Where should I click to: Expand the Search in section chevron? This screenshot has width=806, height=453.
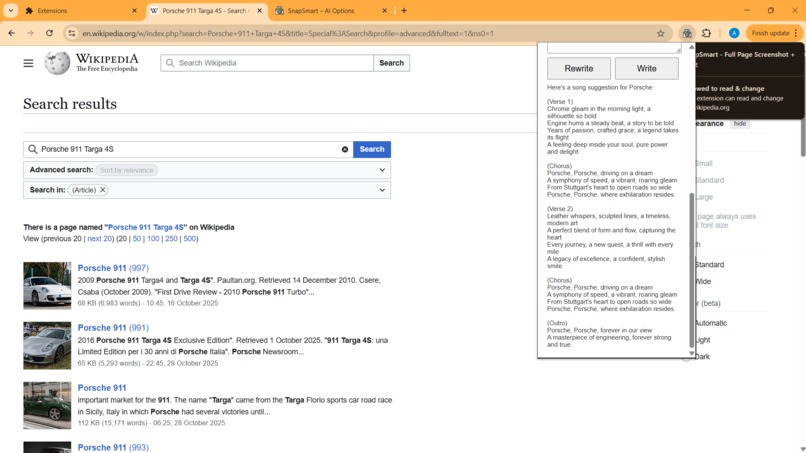(x=382, y=190)
